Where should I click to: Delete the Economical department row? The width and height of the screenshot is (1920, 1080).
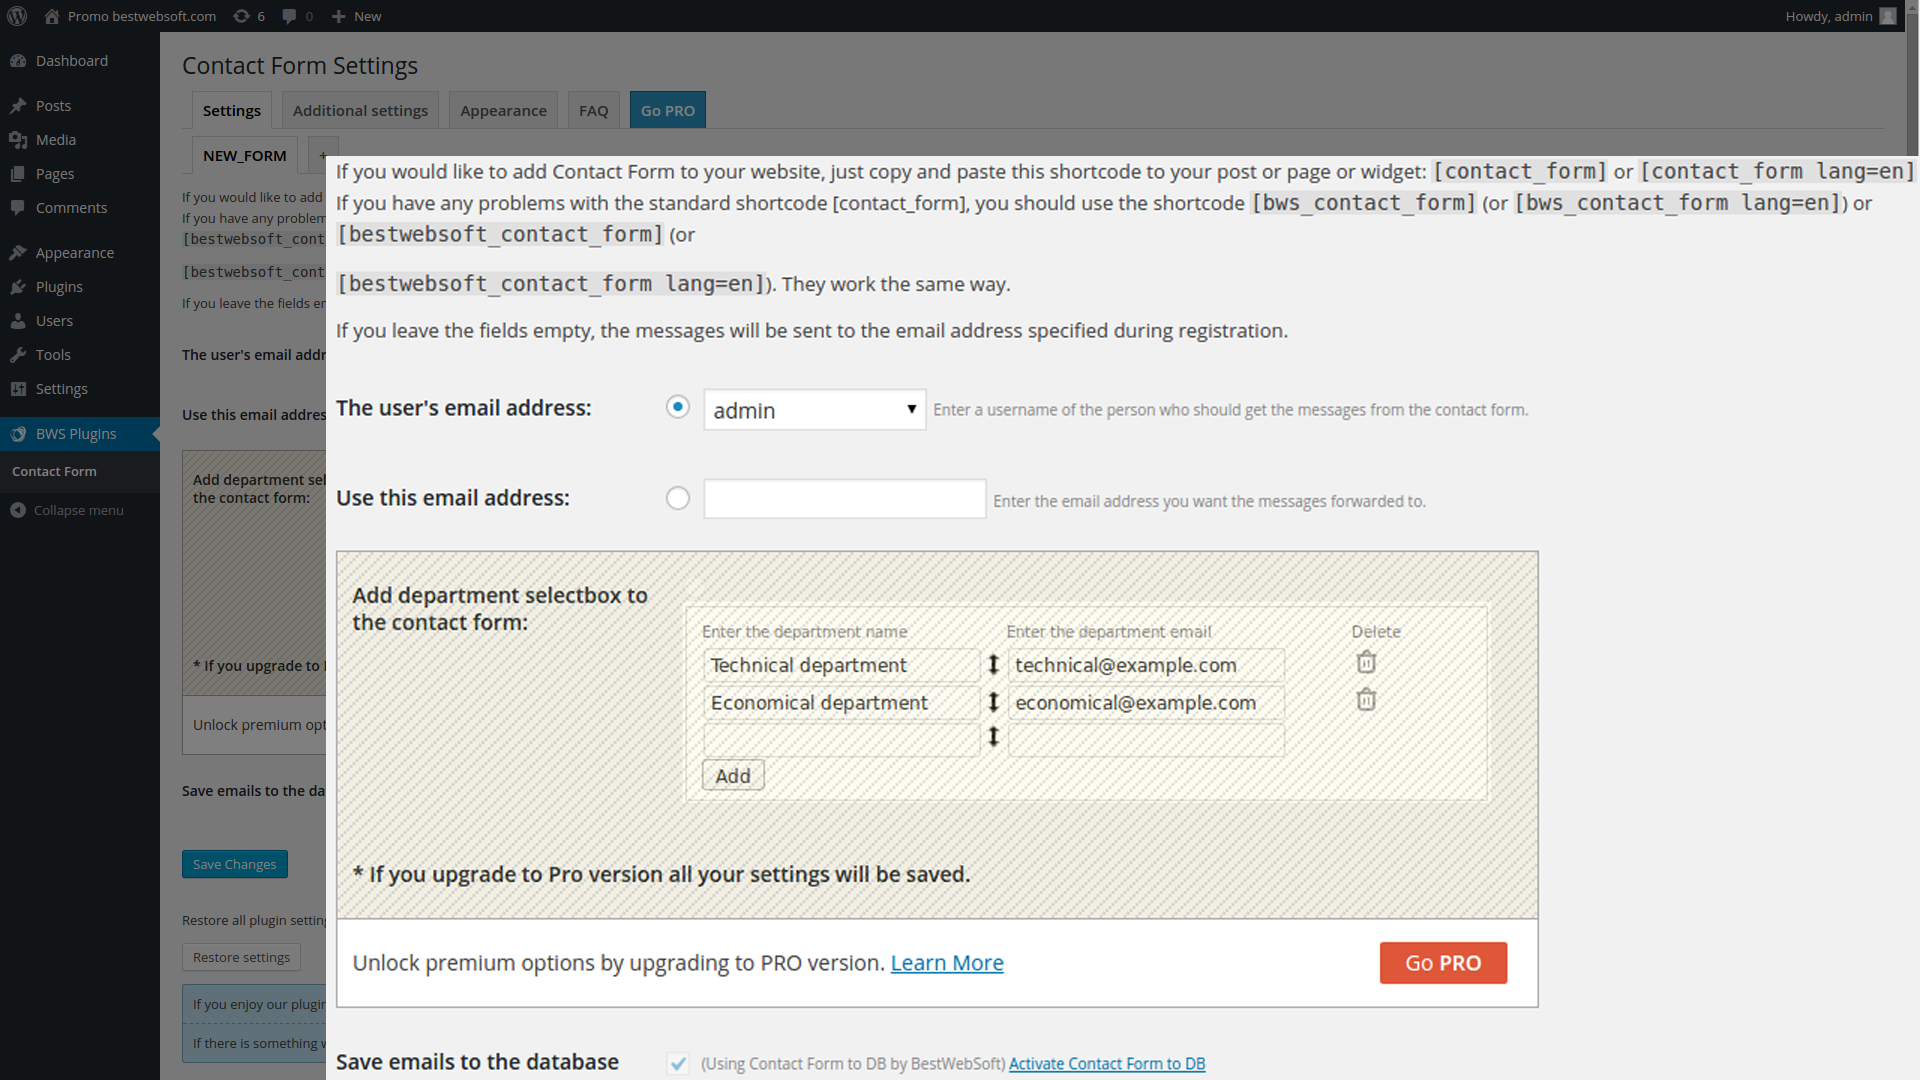coord(1366,700)
